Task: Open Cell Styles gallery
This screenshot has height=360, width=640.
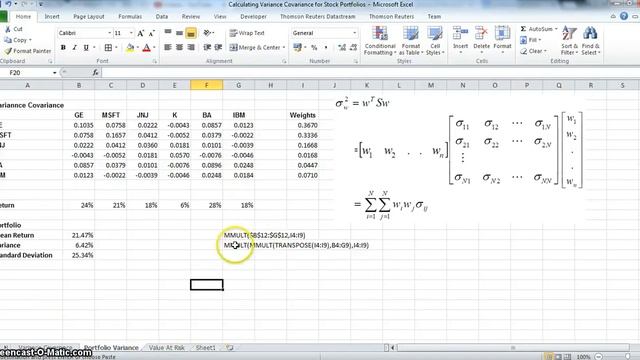Action: (x=435, y=41)
